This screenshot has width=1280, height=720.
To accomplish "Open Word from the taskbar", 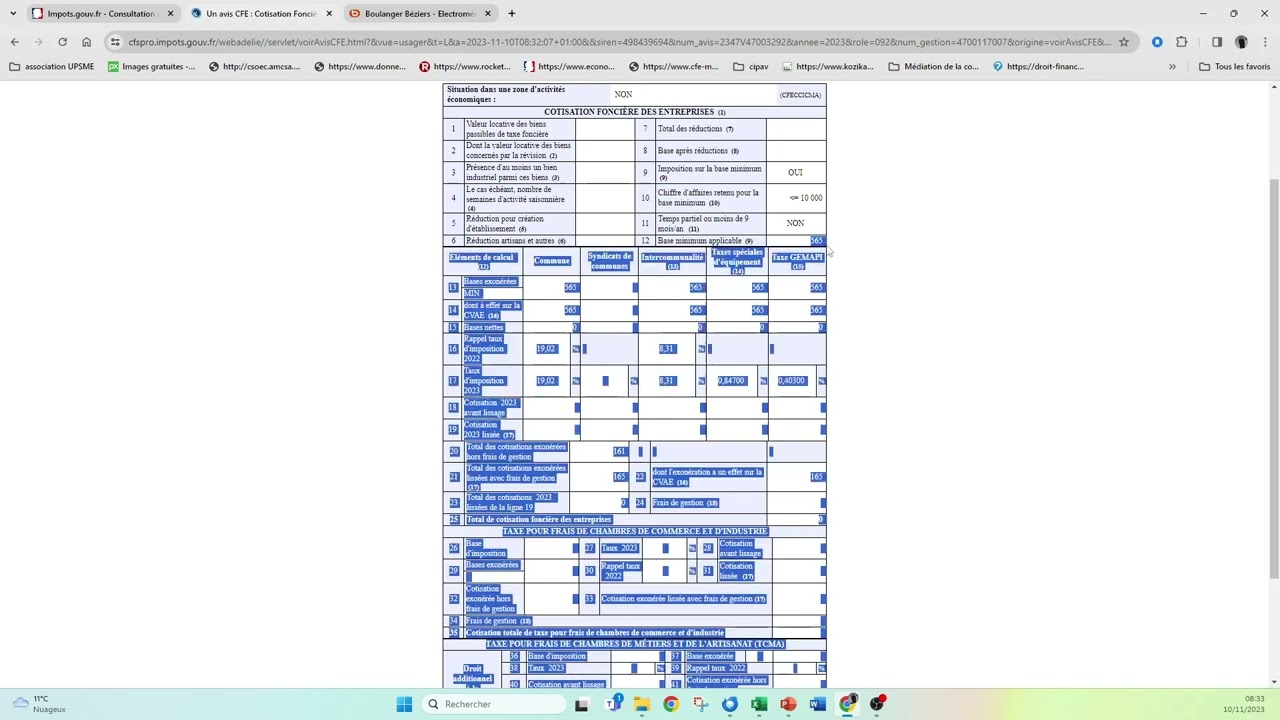I will click(818, 704).
